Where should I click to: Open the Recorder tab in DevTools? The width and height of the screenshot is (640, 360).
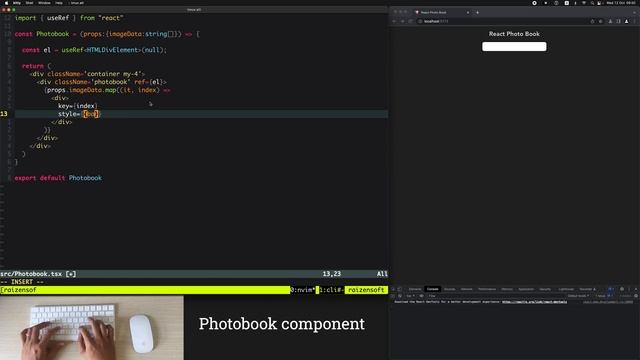[588, 289]
